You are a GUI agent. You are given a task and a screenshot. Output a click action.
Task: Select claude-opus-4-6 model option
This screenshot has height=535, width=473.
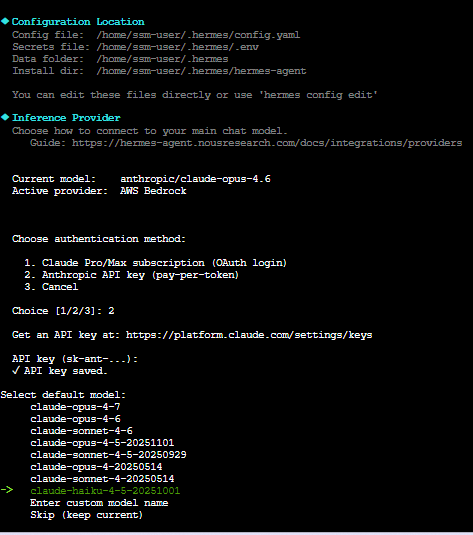75,419
